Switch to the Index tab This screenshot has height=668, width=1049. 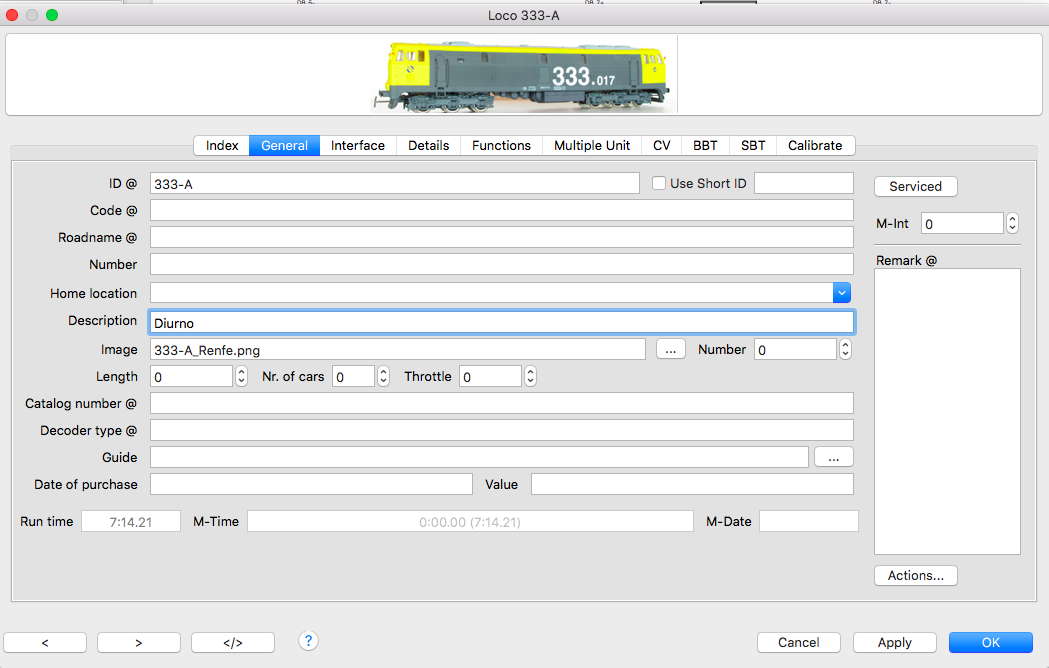[221, 145]
